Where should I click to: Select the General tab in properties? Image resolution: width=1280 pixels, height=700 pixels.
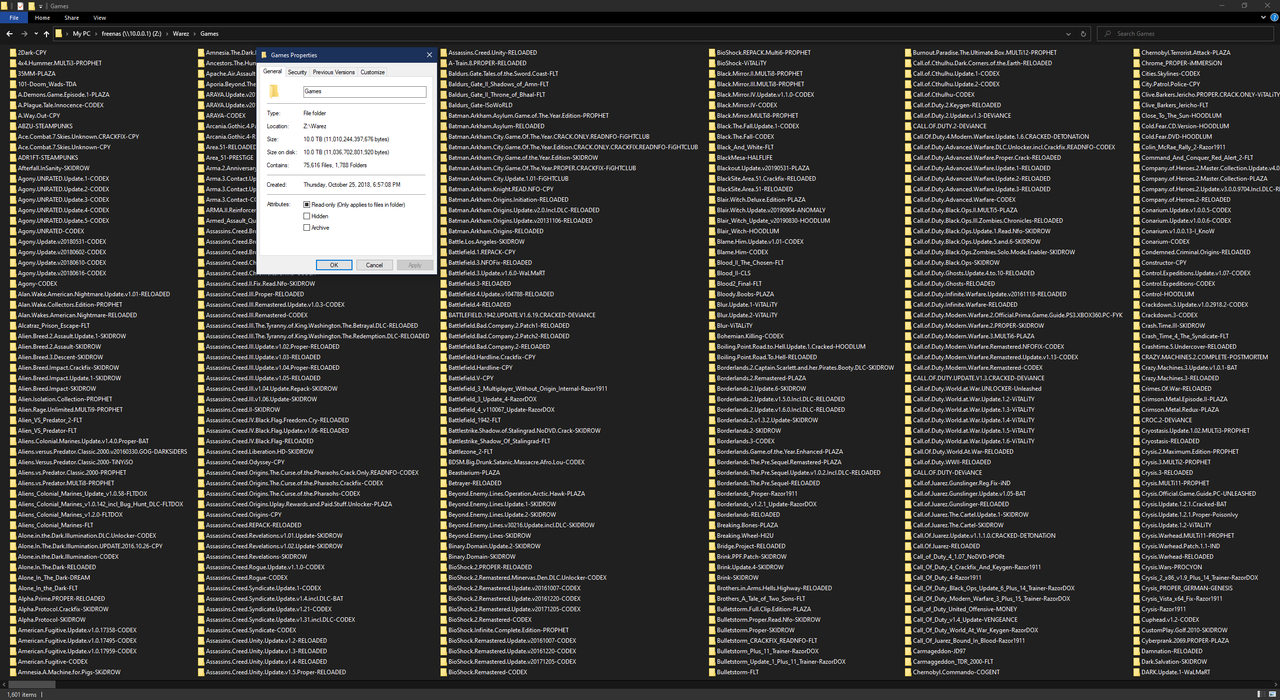[x=273, y=72]
